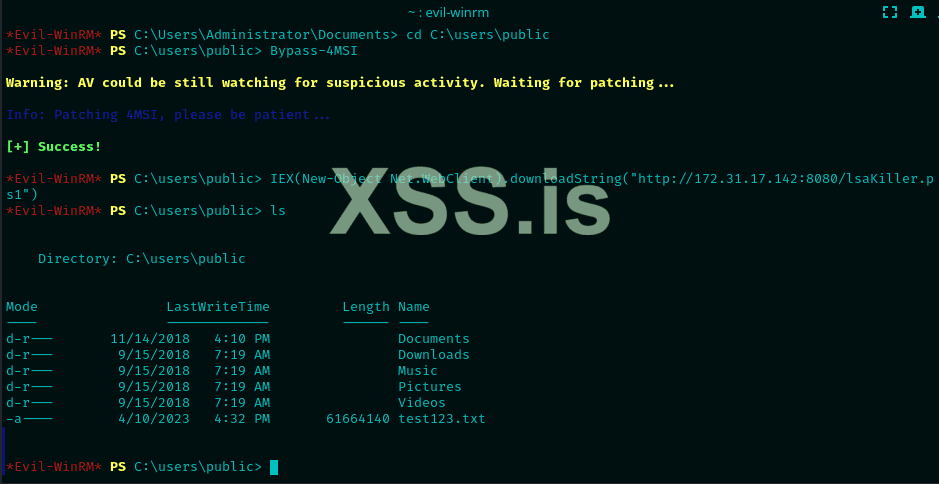
Task: Click the '-a----' mode of test123.txt
Action: click(29, 419)
